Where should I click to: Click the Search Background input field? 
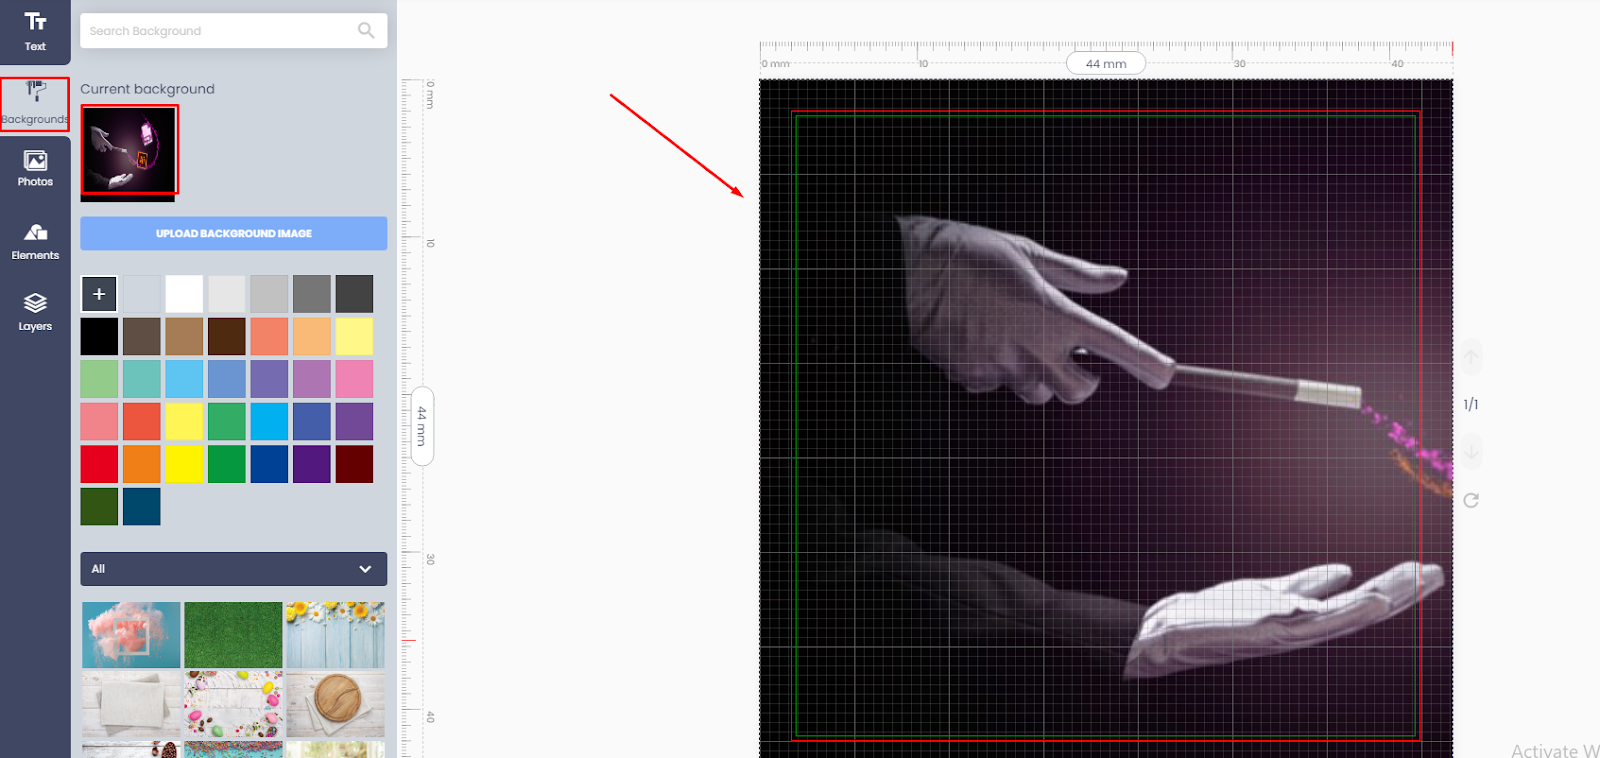(x=220, y=31)
